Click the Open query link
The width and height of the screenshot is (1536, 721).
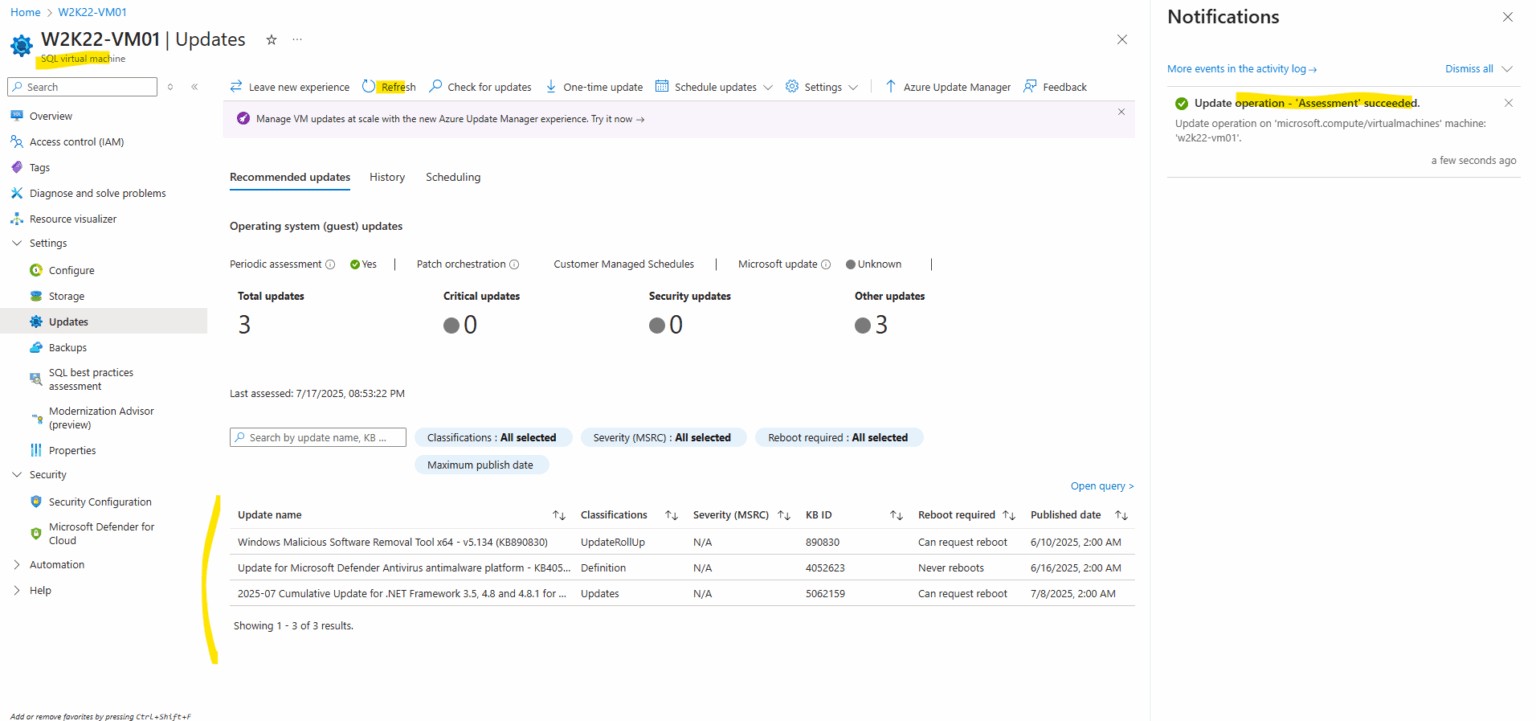(1101, 486)
